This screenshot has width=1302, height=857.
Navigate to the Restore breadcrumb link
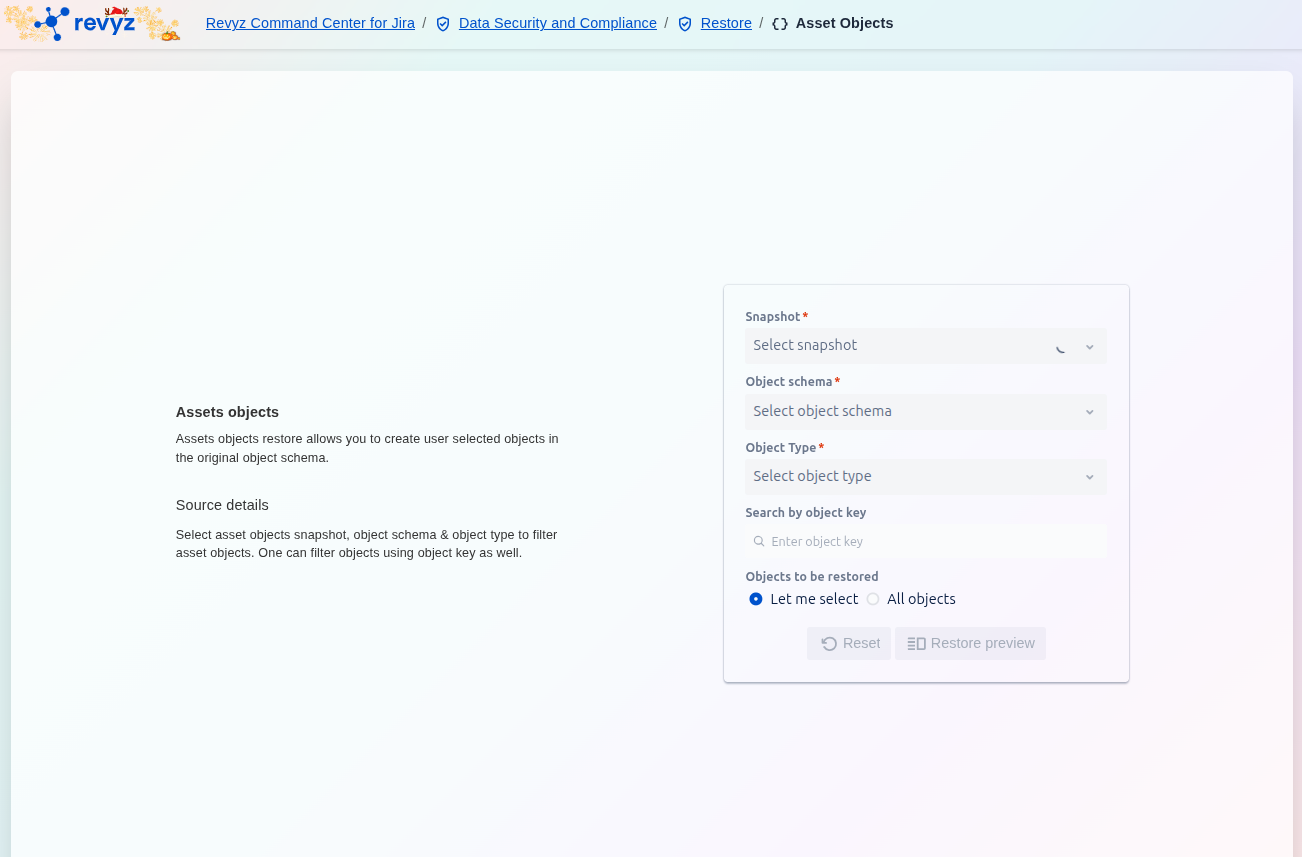(726, 23)
